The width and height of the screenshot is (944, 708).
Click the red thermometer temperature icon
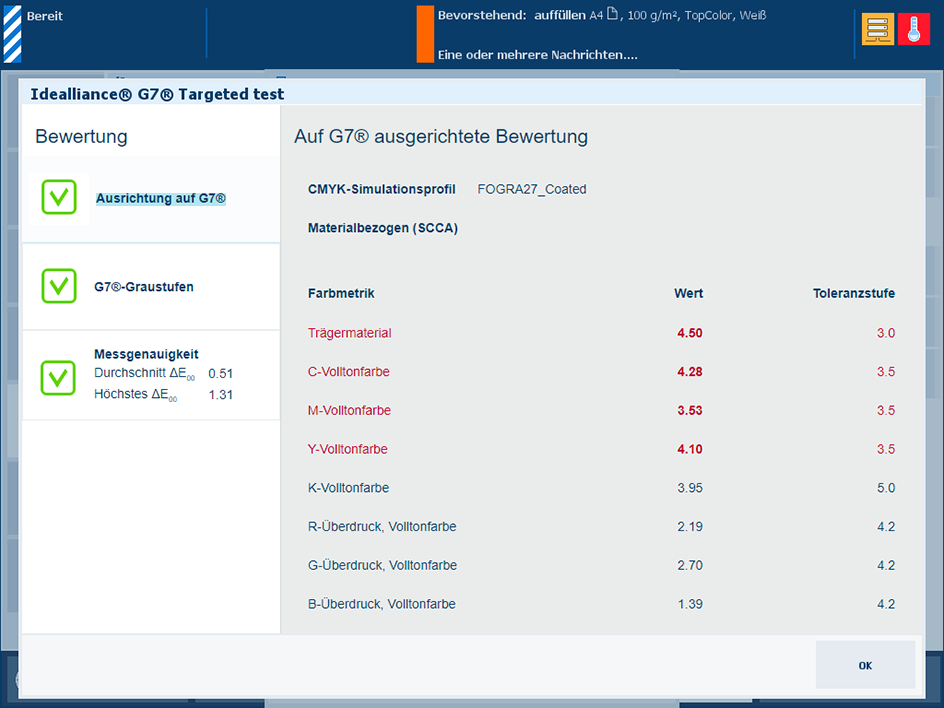click(914, 29)
